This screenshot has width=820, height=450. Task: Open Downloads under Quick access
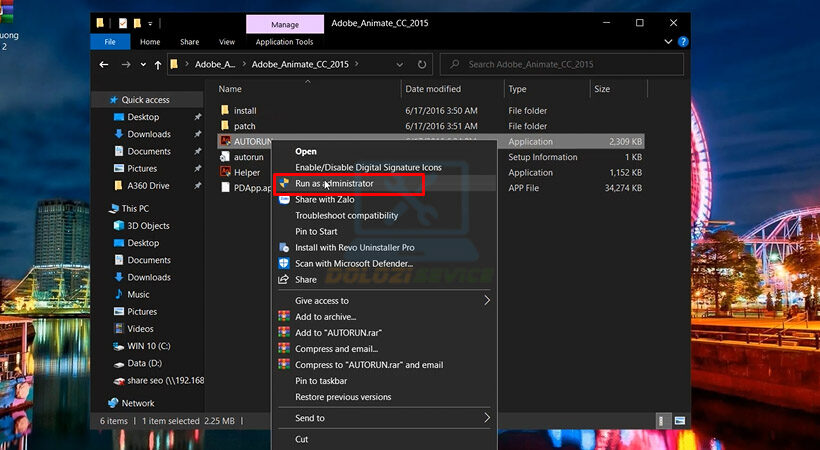149,134
